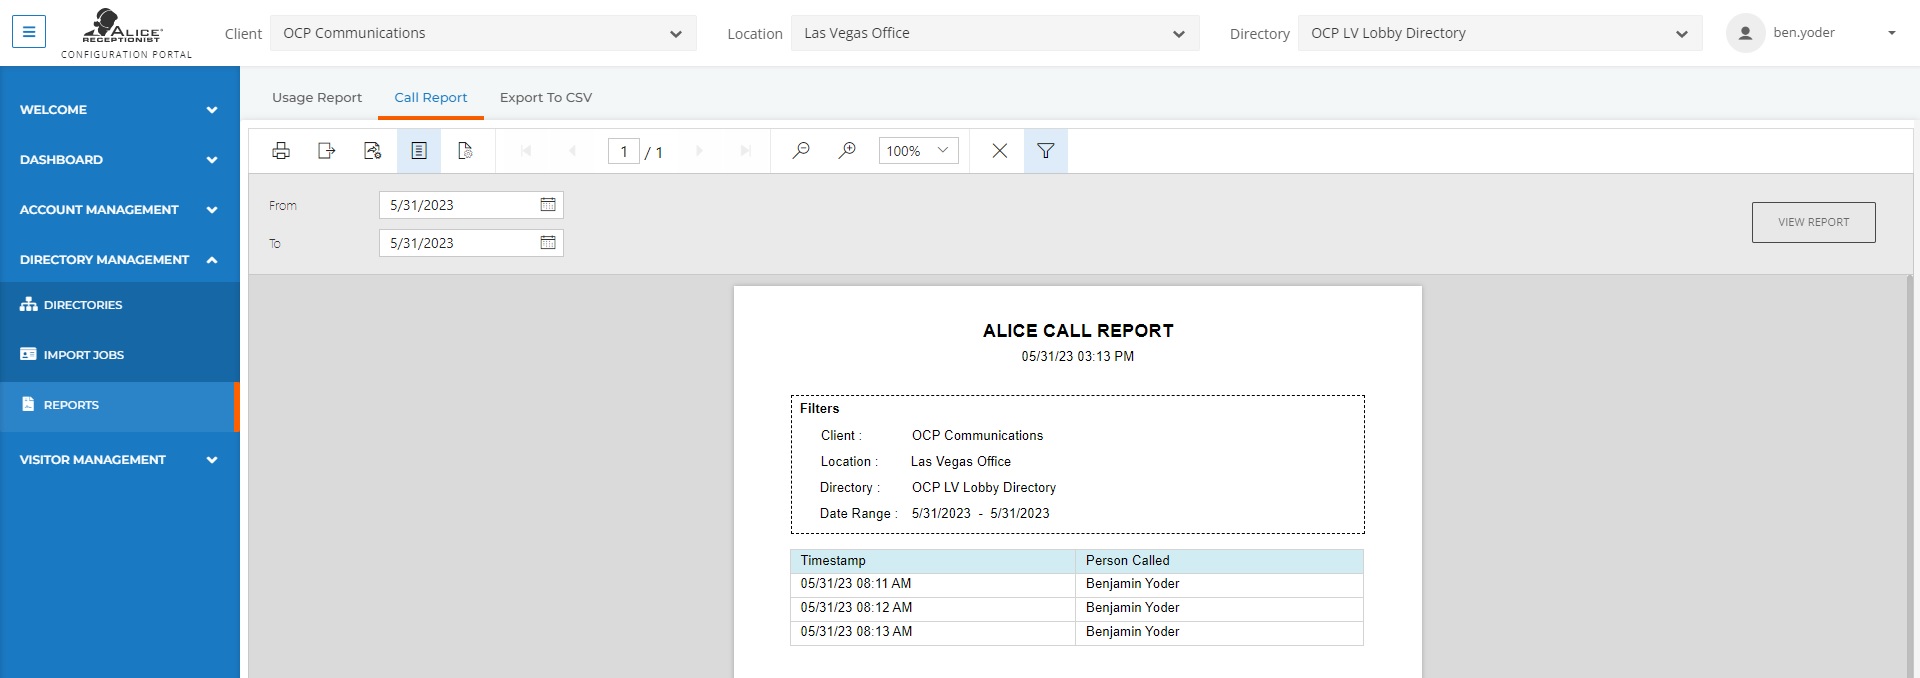Zoom in the report view
Image resolution: width=1920 pixels, height=678 pixels.
pos(847,151)
